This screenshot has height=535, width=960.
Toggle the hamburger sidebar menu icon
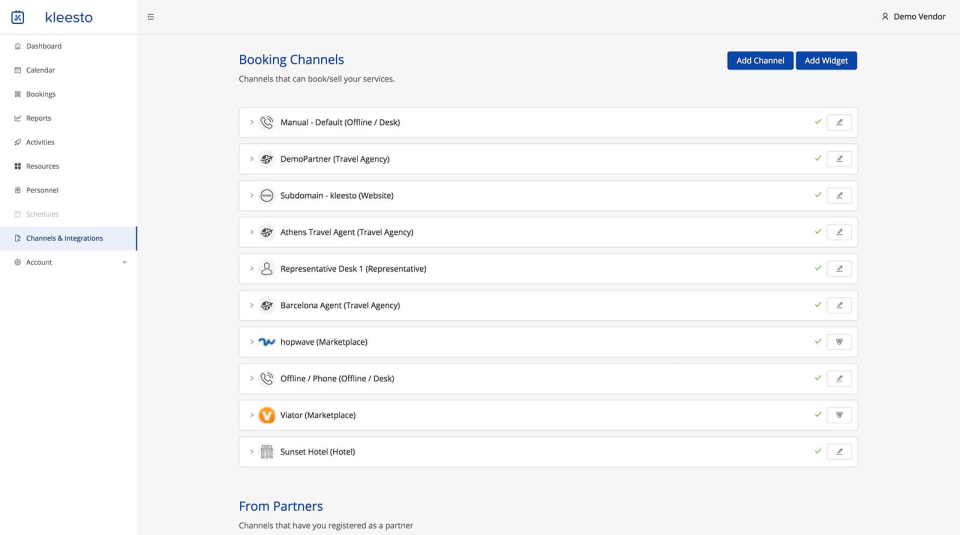pyautogui.click(x=151, y=17)
